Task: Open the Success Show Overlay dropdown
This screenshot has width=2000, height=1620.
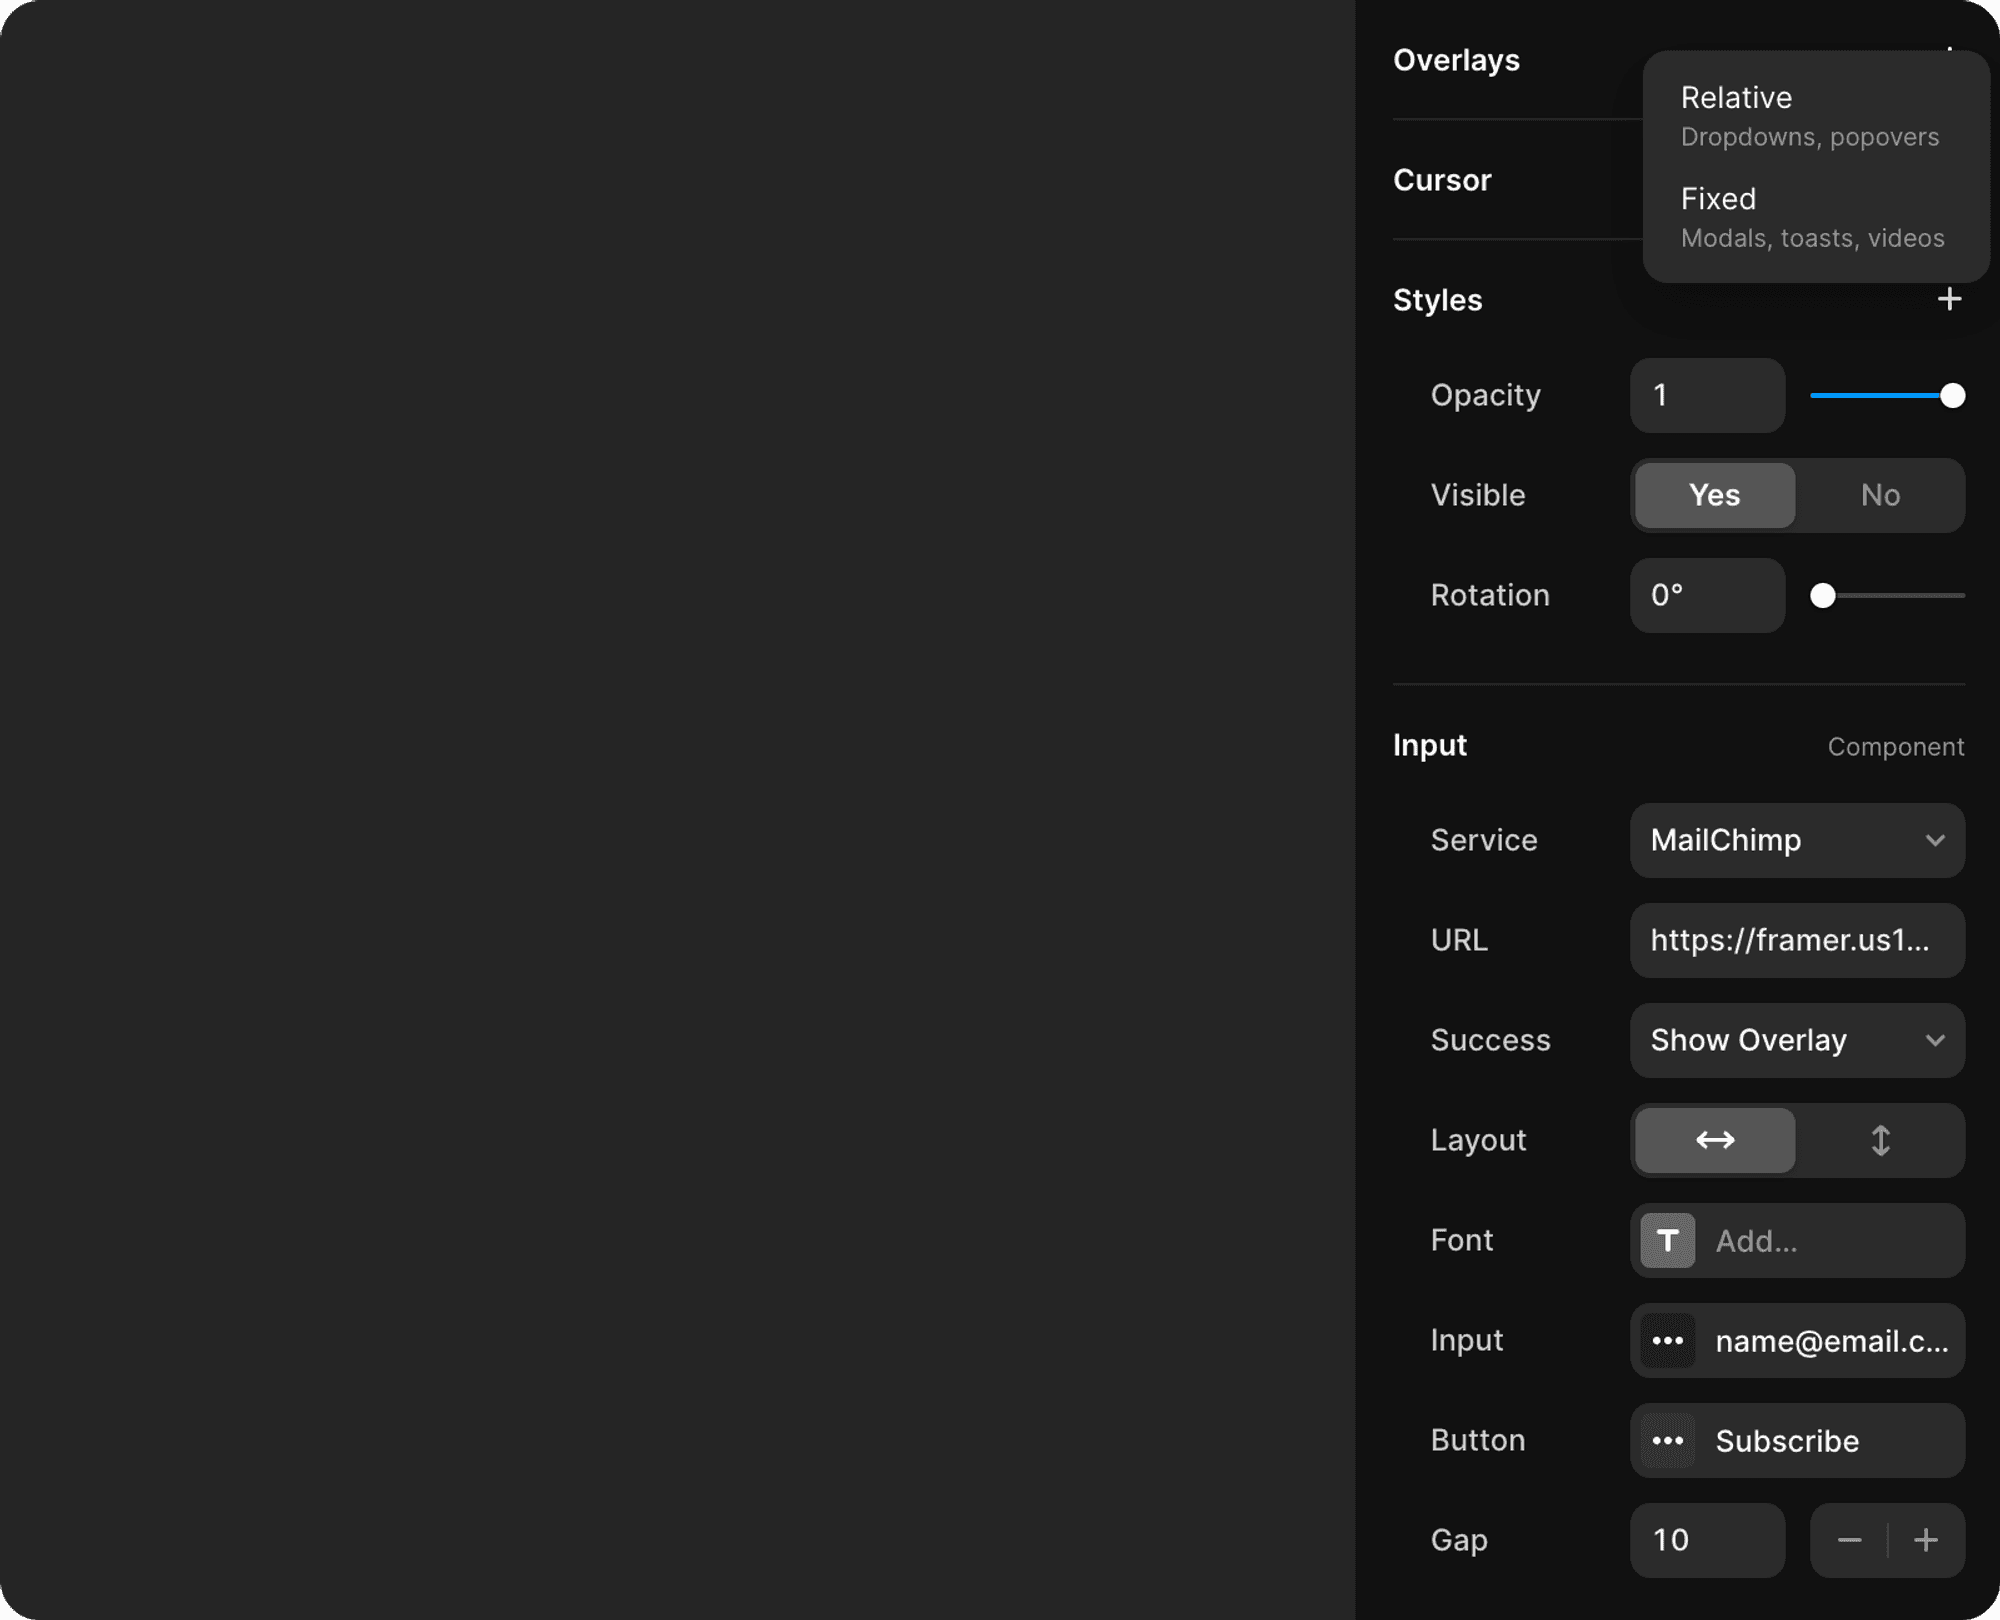Action: tap(1797, 1040)
